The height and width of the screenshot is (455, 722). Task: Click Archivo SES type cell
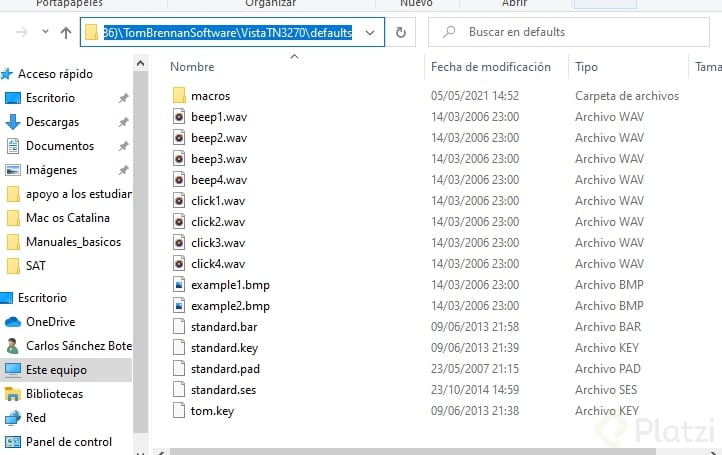606,390
